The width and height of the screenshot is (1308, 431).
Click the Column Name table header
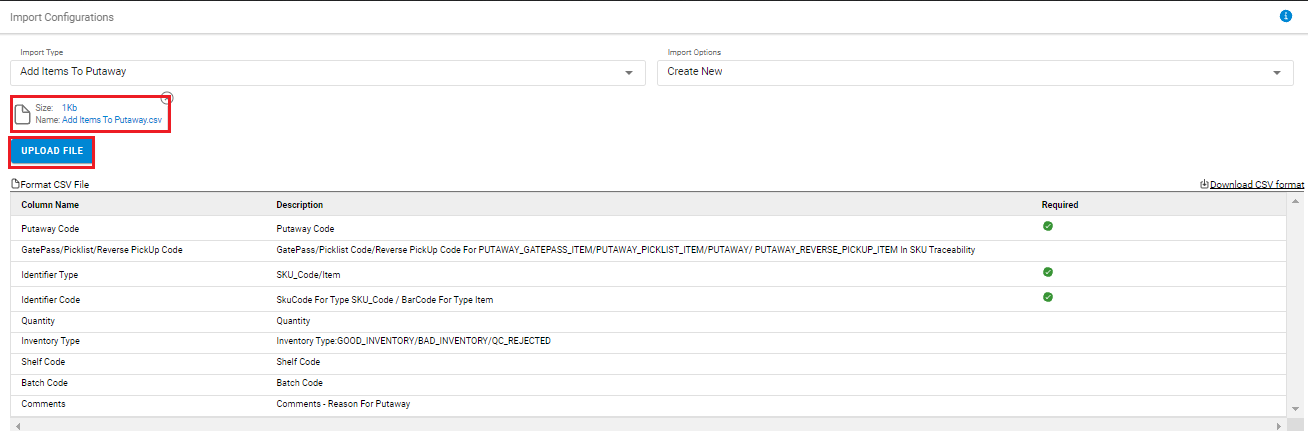coord(50,205)
